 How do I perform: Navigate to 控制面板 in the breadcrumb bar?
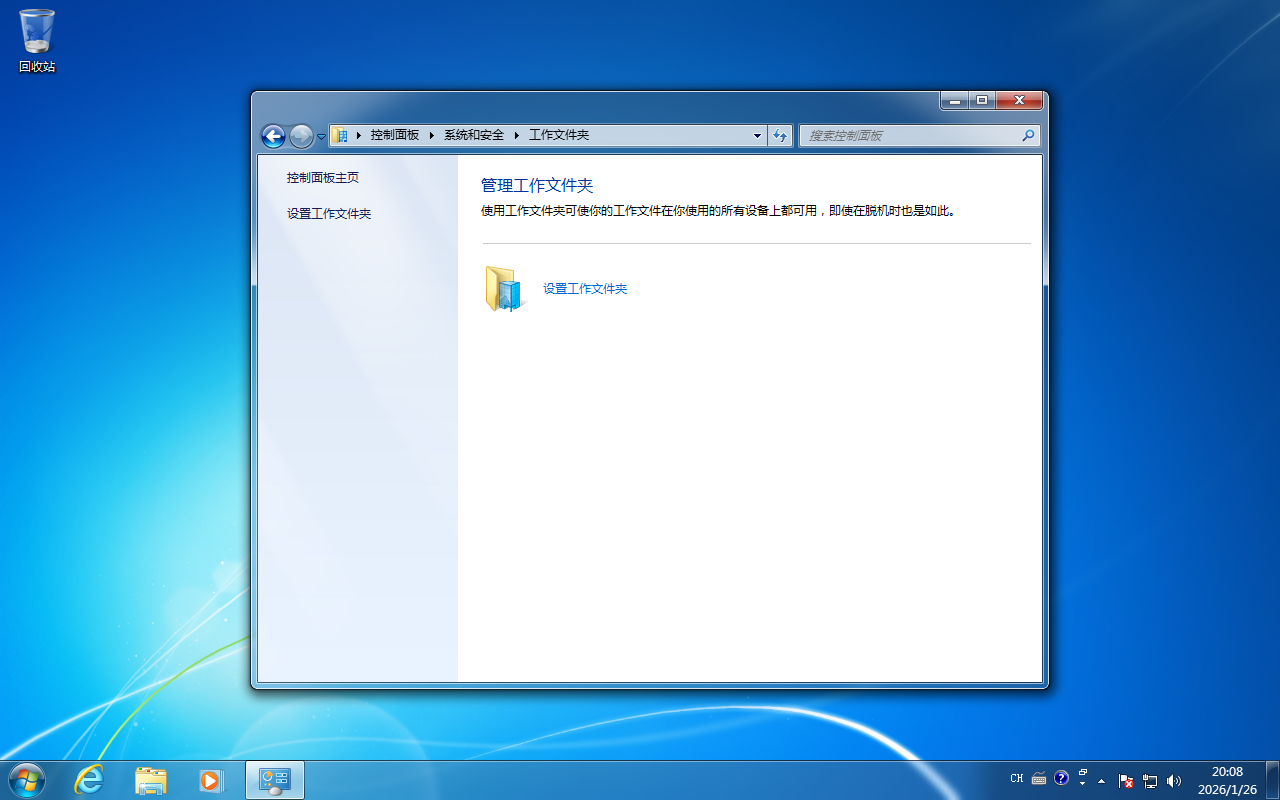(396, 135)
